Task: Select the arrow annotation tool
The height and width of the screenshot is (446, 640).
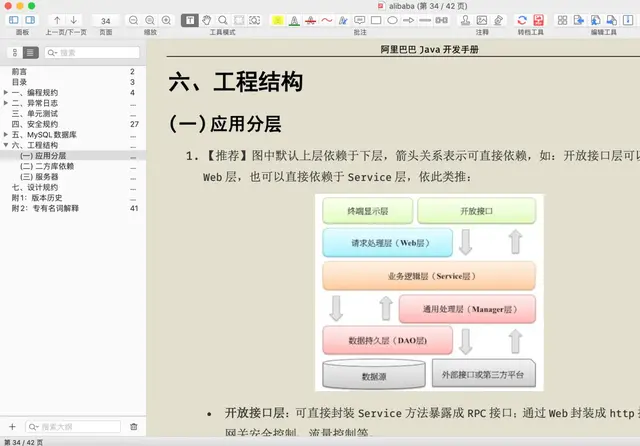Action: pos(409,20)
